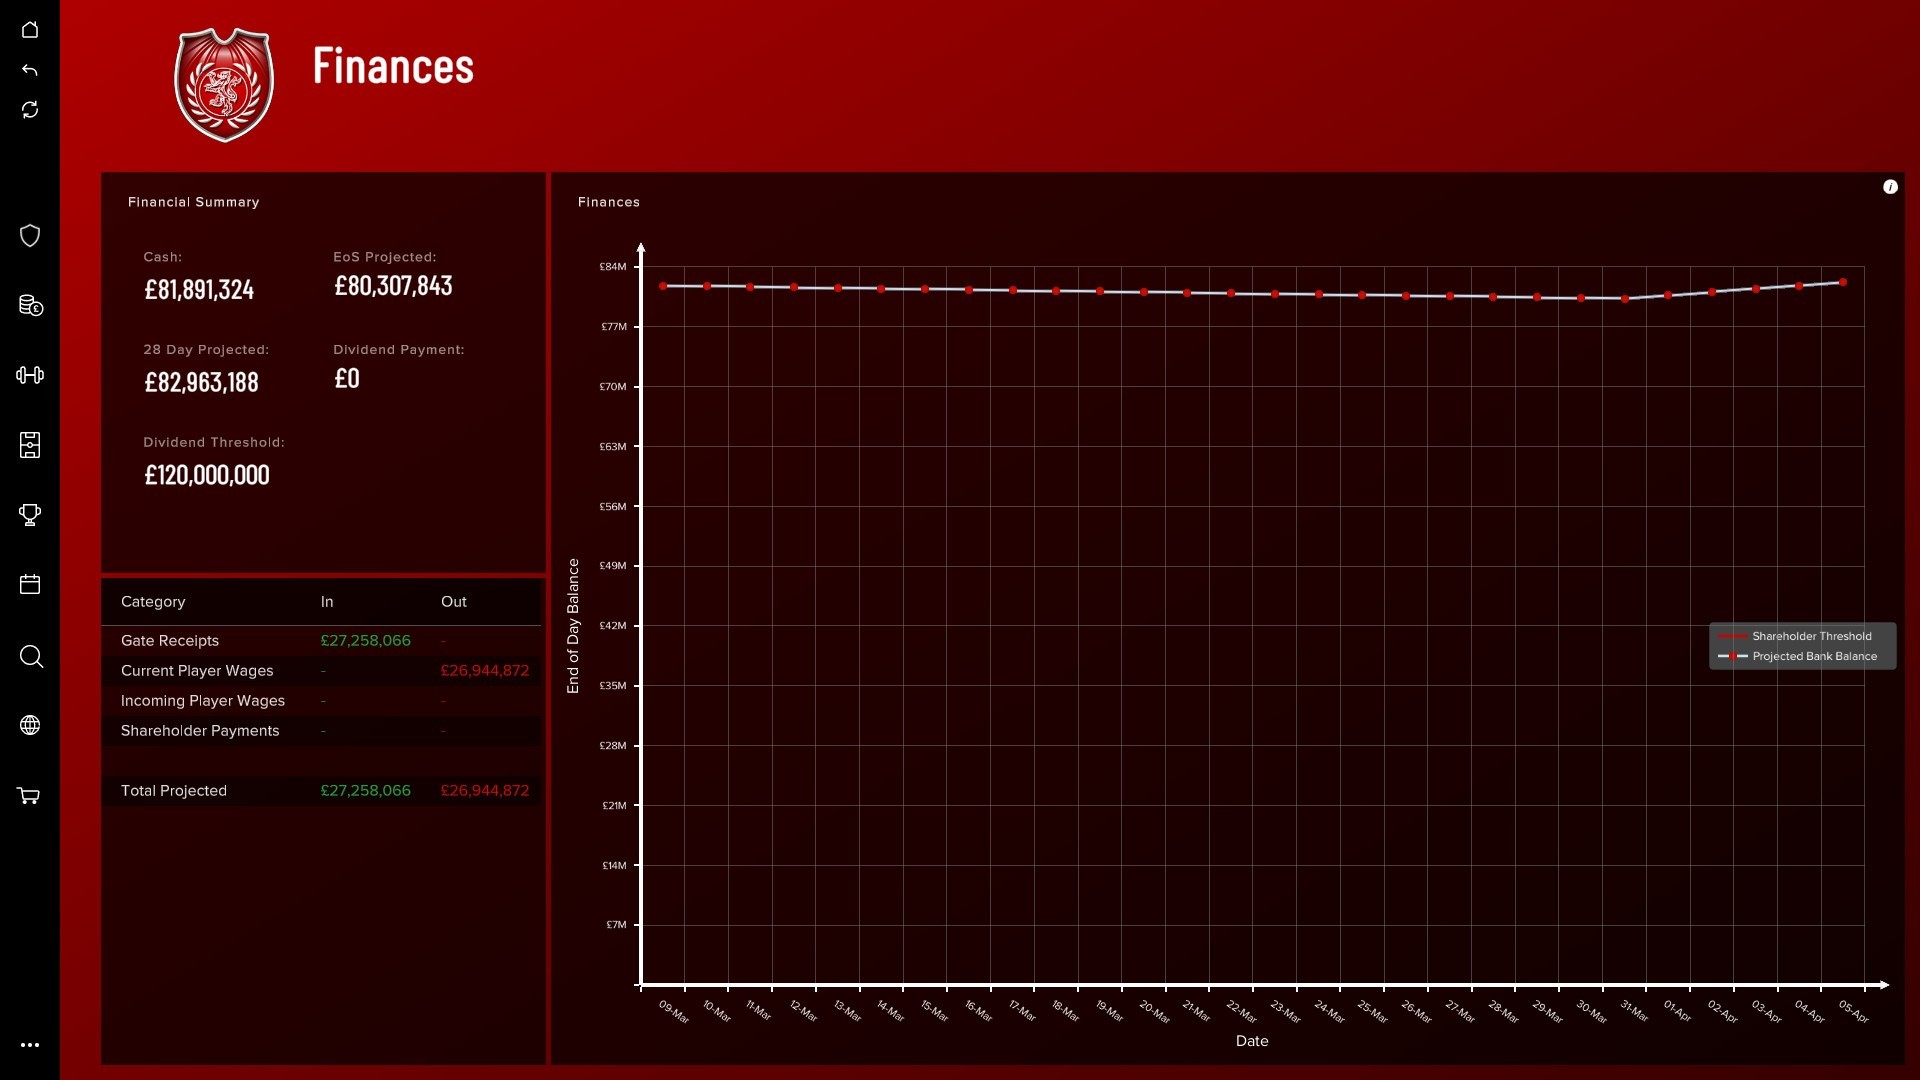The height and width of the screenshot is (1080, 1920).
Task: Open the world globe icon
Action: pyautogui.click(x=30, y=725)
